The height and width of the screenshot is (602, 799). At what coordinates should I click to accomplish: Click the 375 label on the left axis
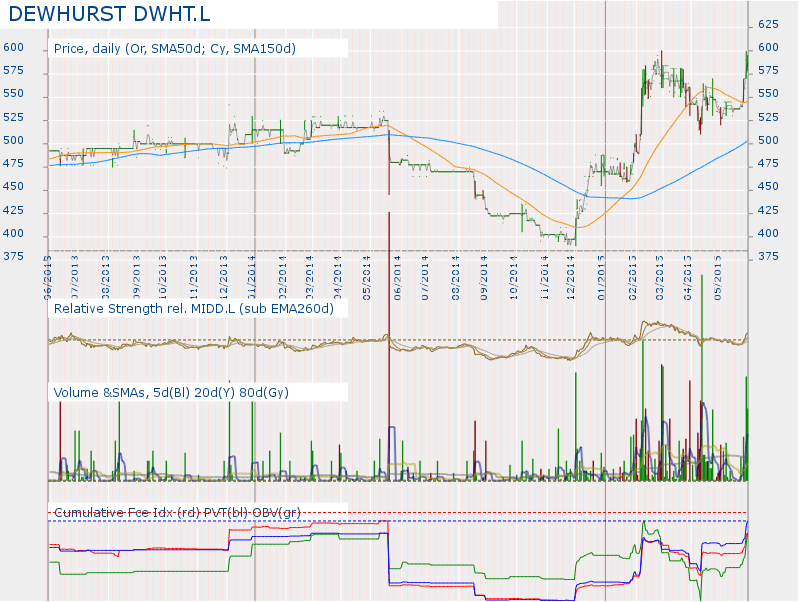point(14,257)
